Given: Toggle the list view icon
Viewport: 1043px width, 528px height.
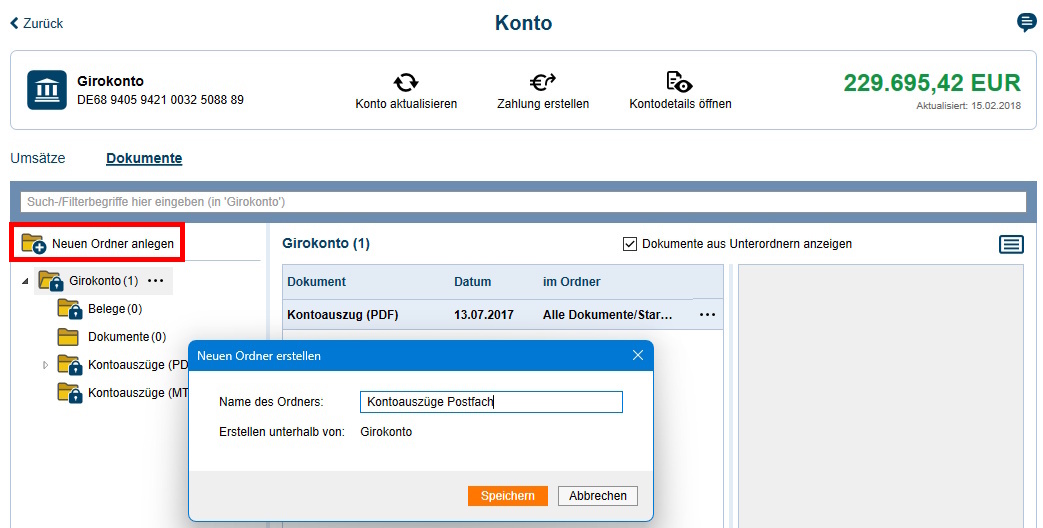Looking at the screenshot, I should (1011, 244).
